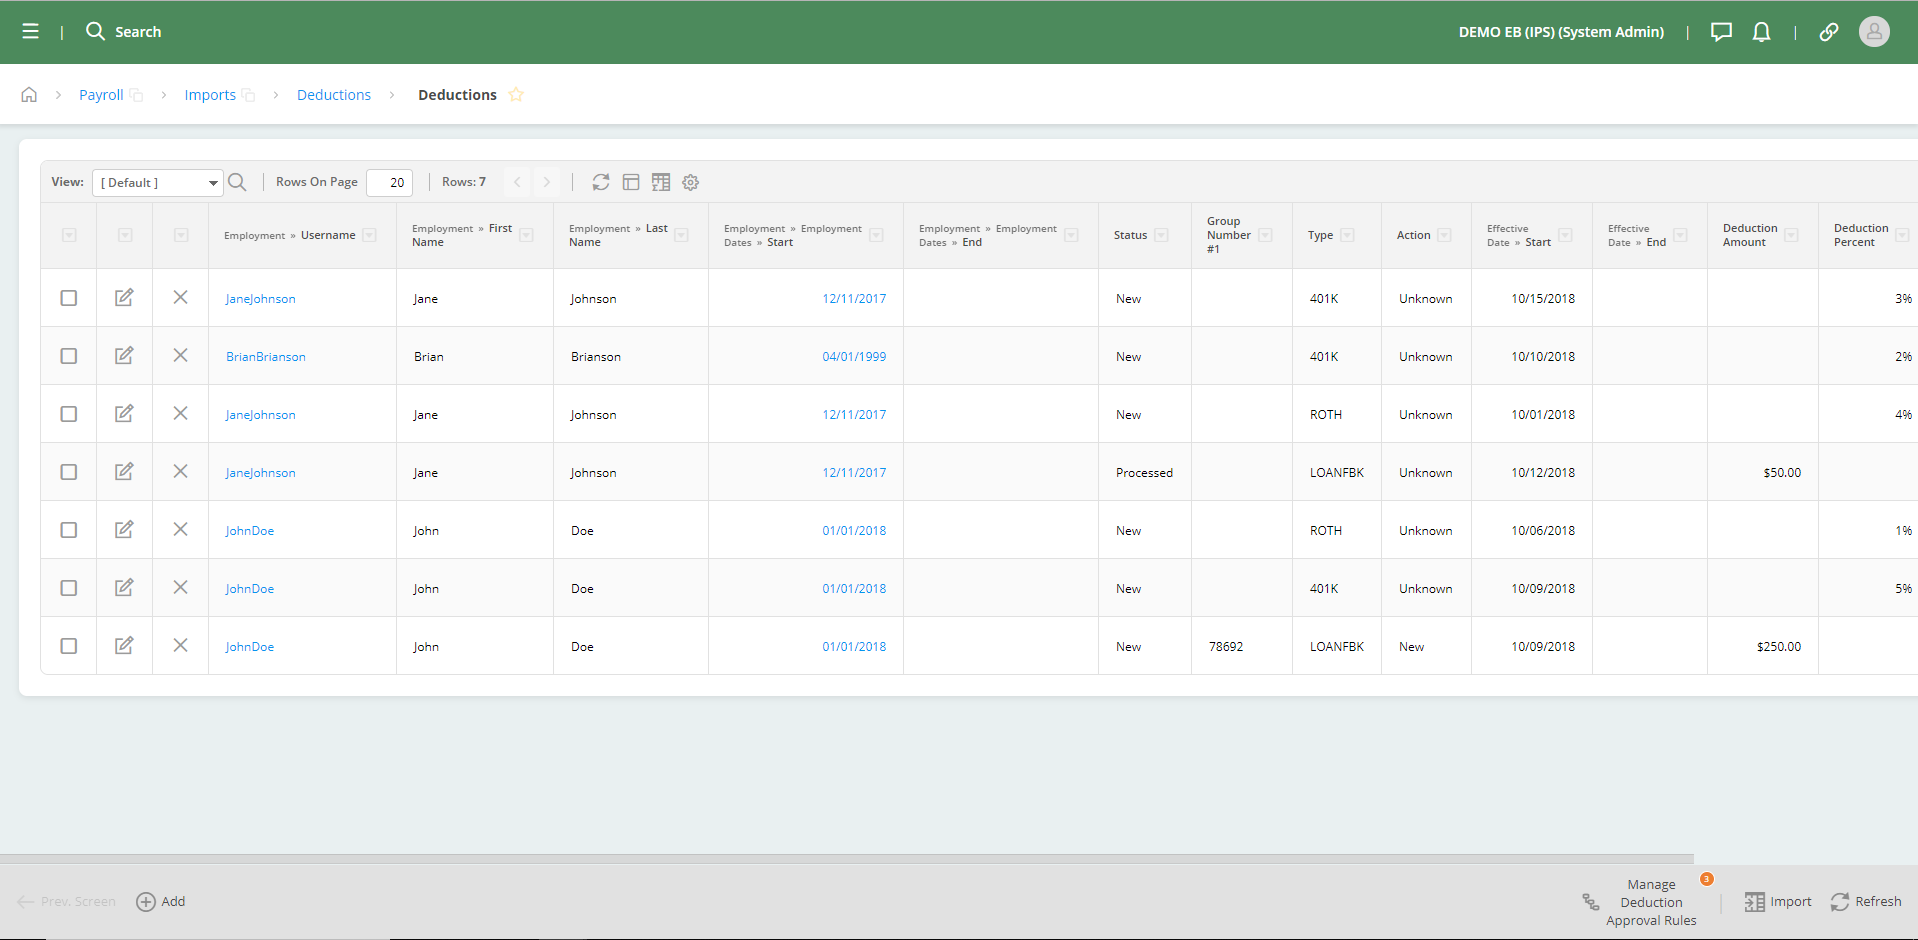
Task: Open the View [Default] dropdown
Action: point(158,183)
